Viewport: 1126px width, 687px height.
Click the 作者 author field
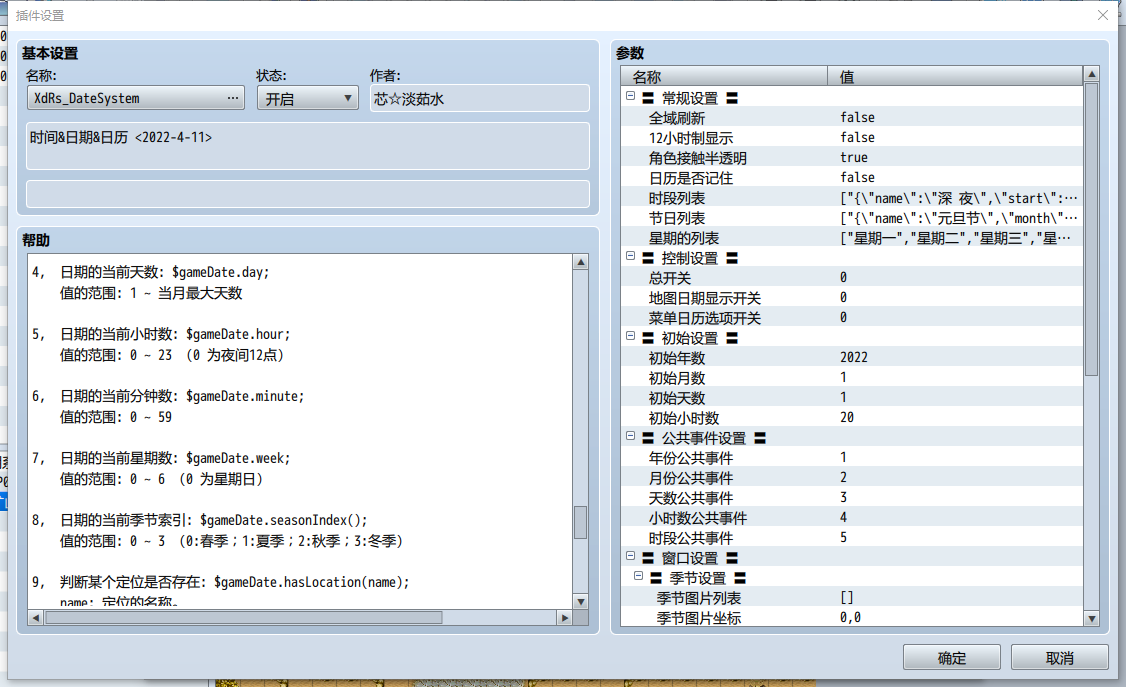480,98
